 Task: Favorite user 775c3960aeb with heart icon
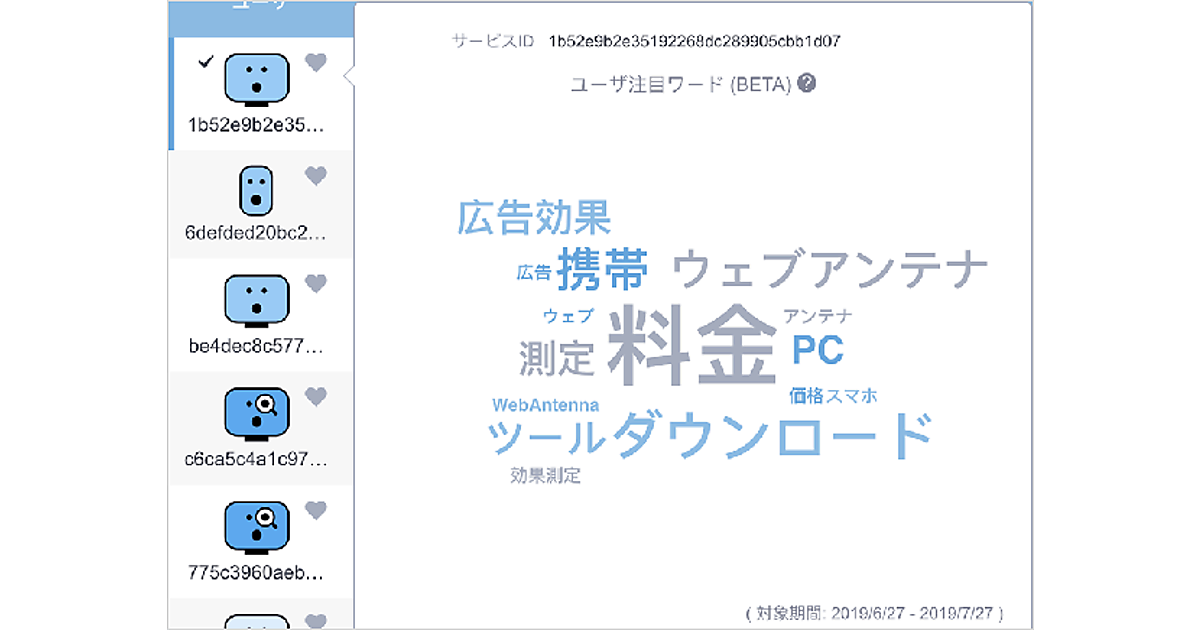pos(316,510)
